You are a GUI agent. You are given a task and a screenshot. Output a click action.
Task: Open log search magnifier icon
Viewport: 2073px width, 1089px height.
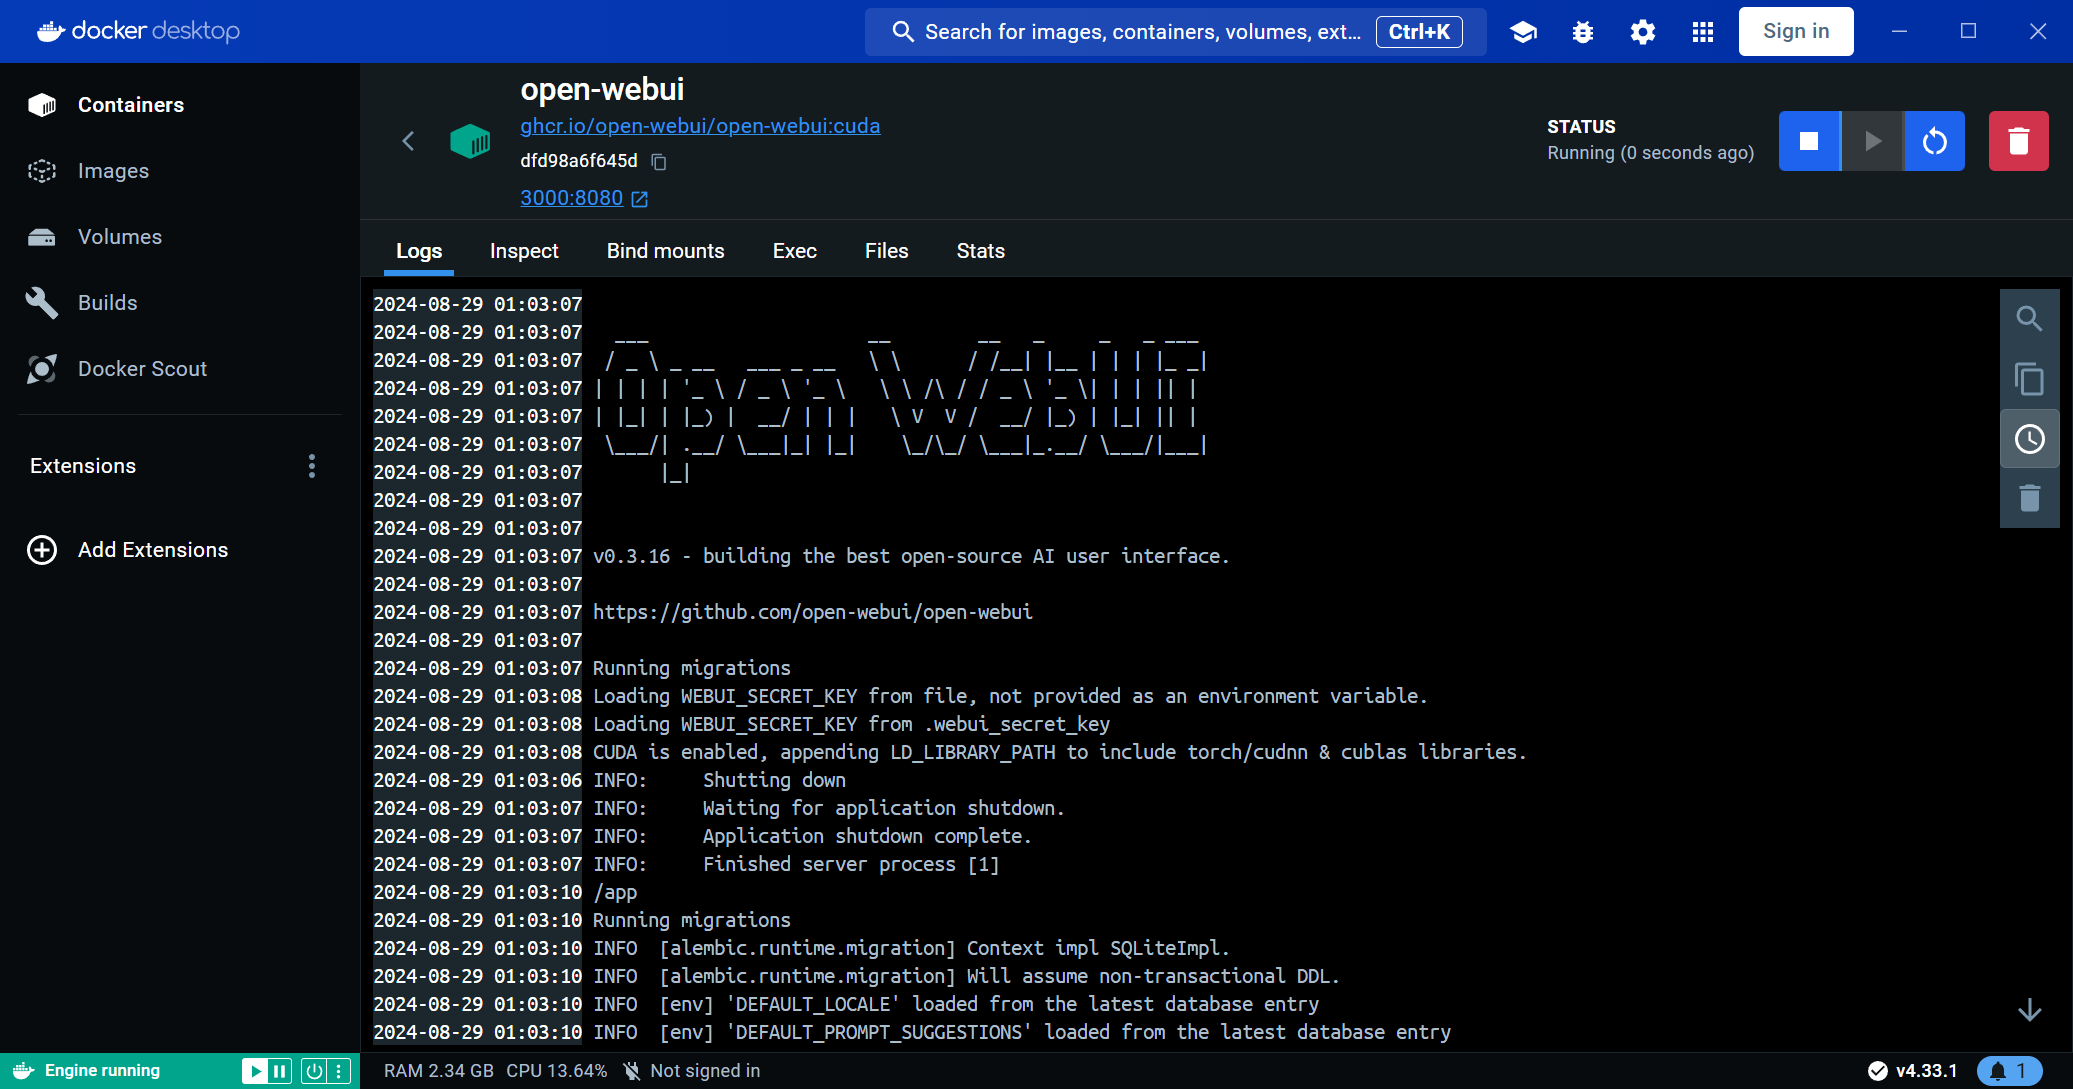pos(2029,319)
